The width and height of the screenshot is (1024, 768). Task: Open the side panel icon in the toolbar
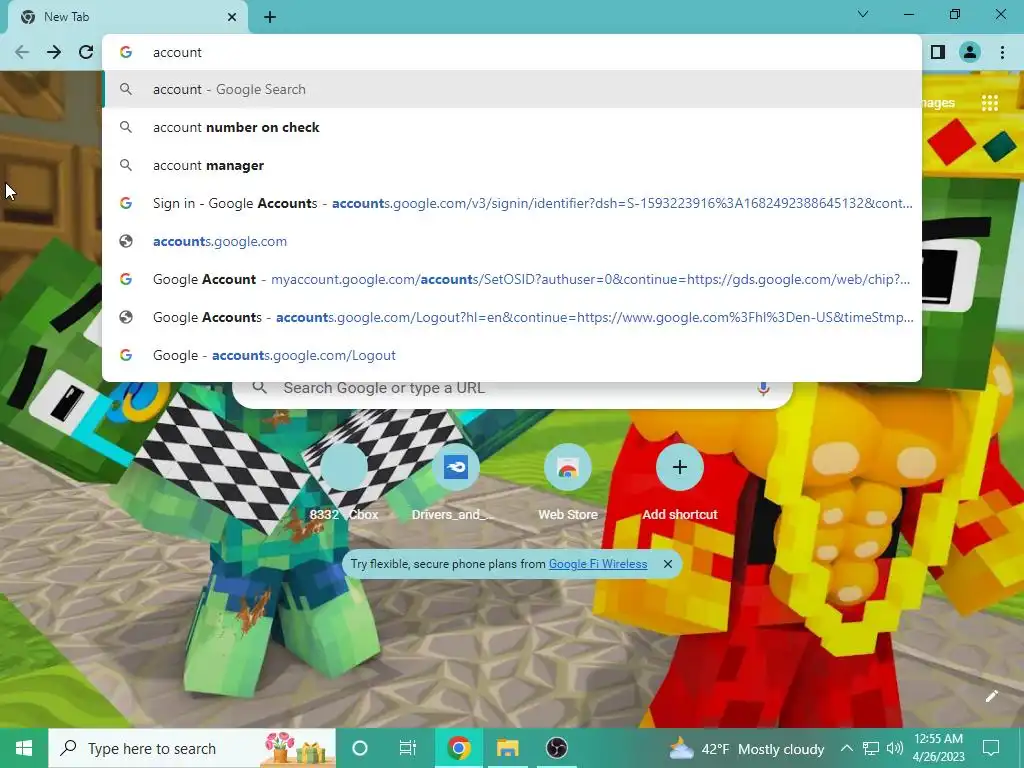(938, 52)
